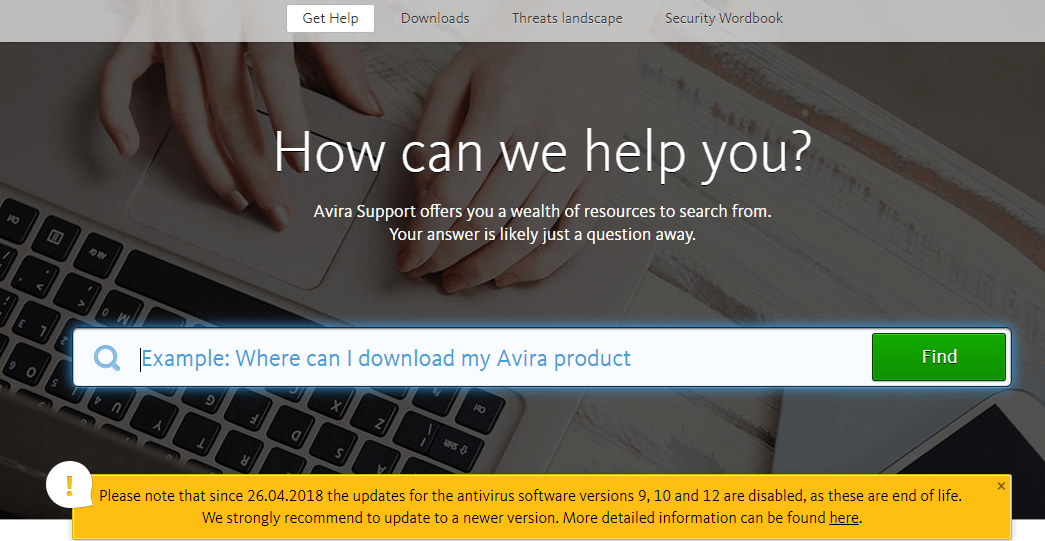Image resolution: width=1045 pixels, height=541 pixels.
Task: Click the 'Avira Support offers you a wealth' line
Action: coord(542,212)
